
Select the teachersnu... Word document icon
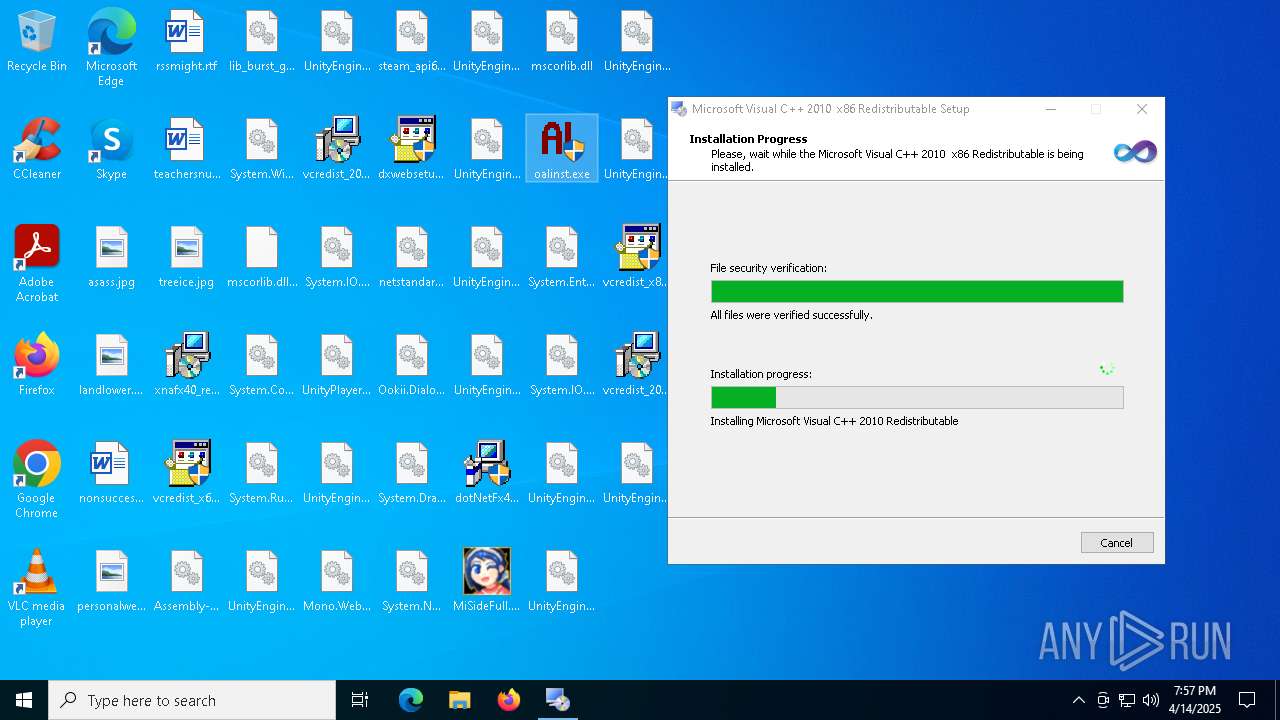coord(186,150)
